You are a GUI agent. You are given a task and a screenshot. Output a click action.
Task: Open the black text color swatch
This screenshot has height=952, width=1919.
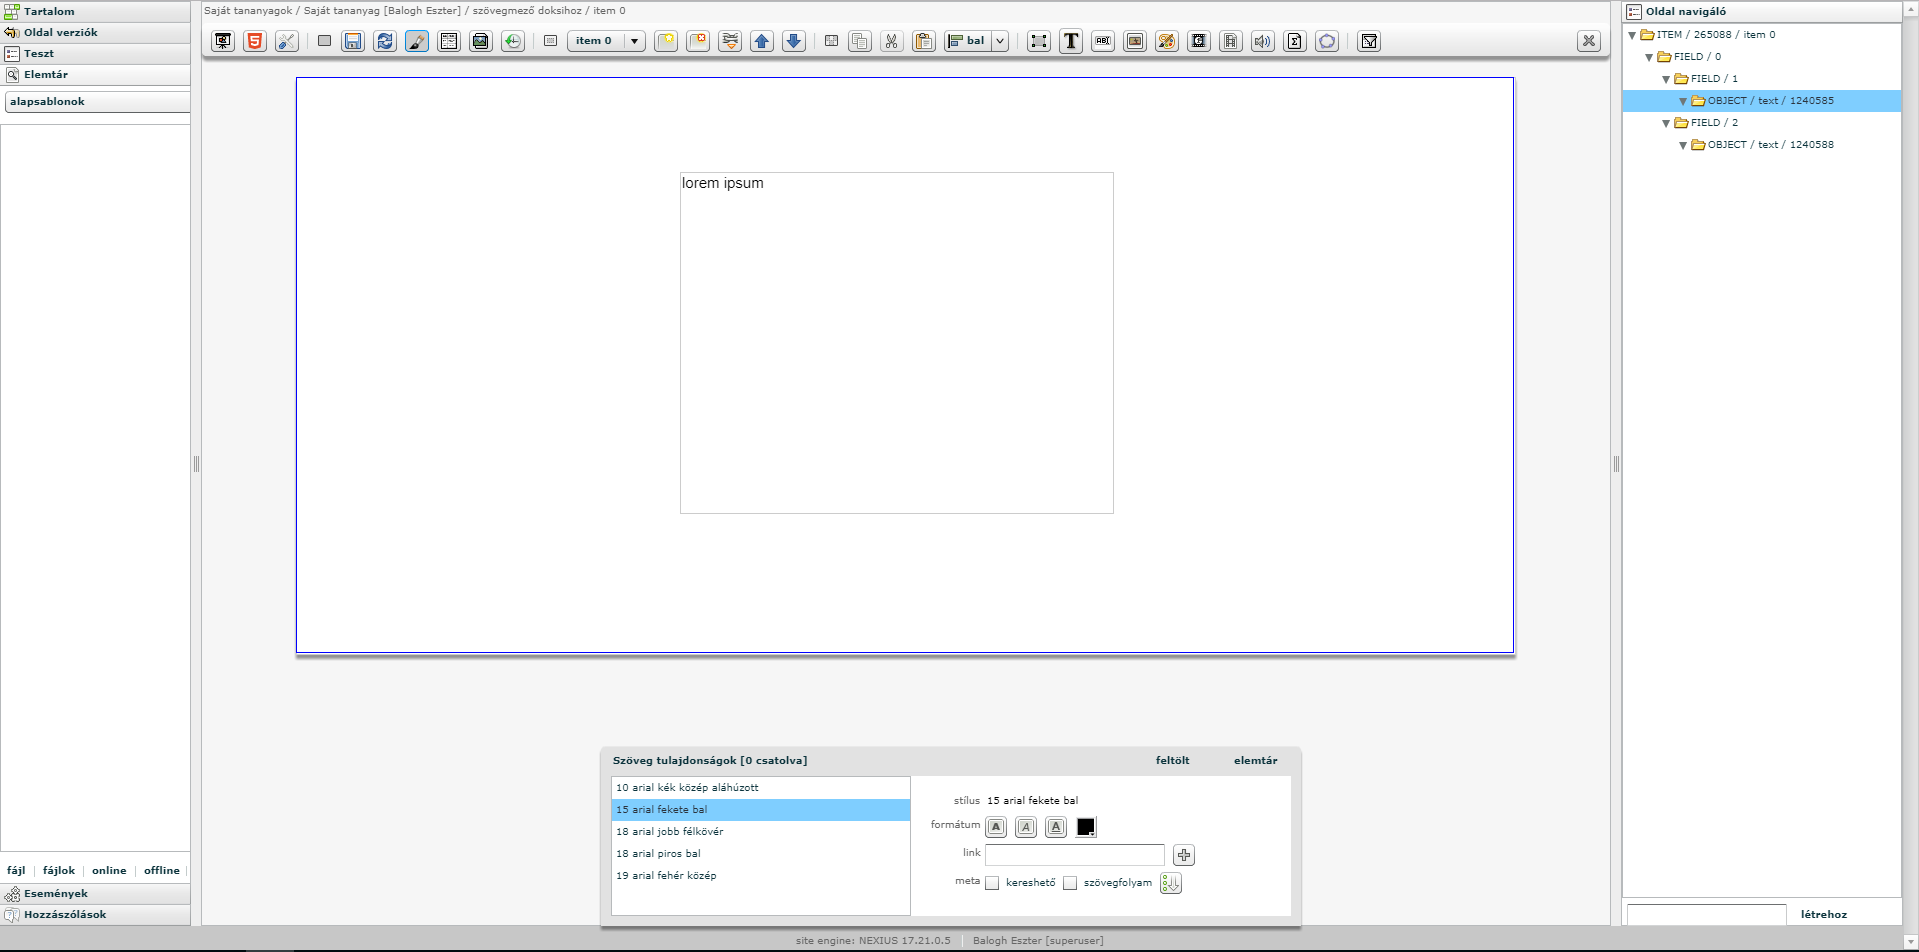pyautogui.click(x=1086, y=827)
